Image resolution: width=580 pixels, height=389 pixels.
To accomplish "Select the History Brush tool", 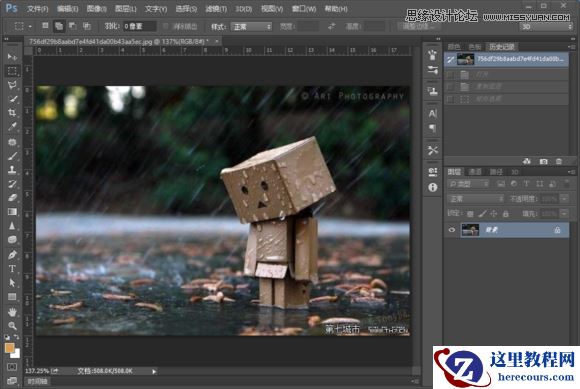I will pos(12,184).
